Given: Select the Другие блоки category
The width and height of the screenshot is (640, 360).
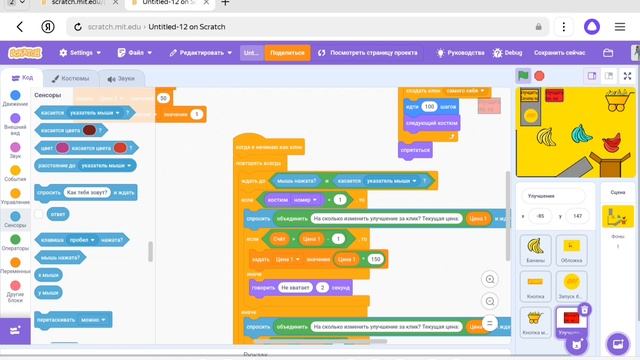Looking at the screenshot, I should [x=15, y=291].
